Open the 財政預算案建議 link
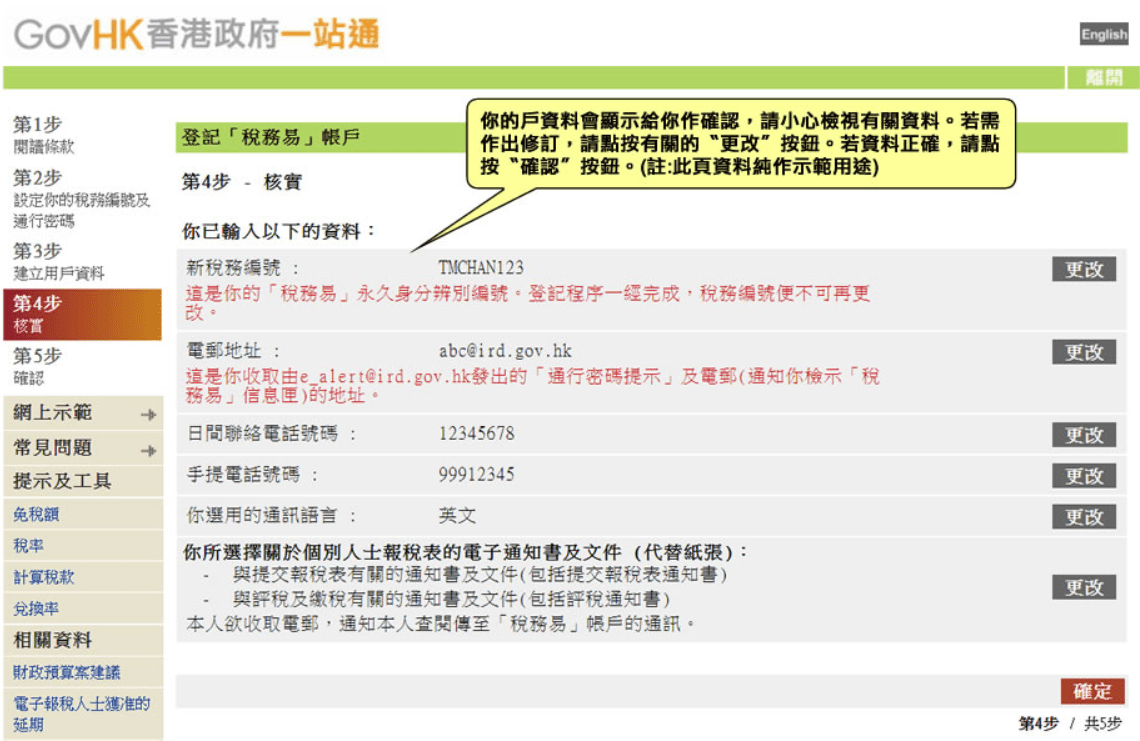The image size is (1140, 741). [66, 672]
